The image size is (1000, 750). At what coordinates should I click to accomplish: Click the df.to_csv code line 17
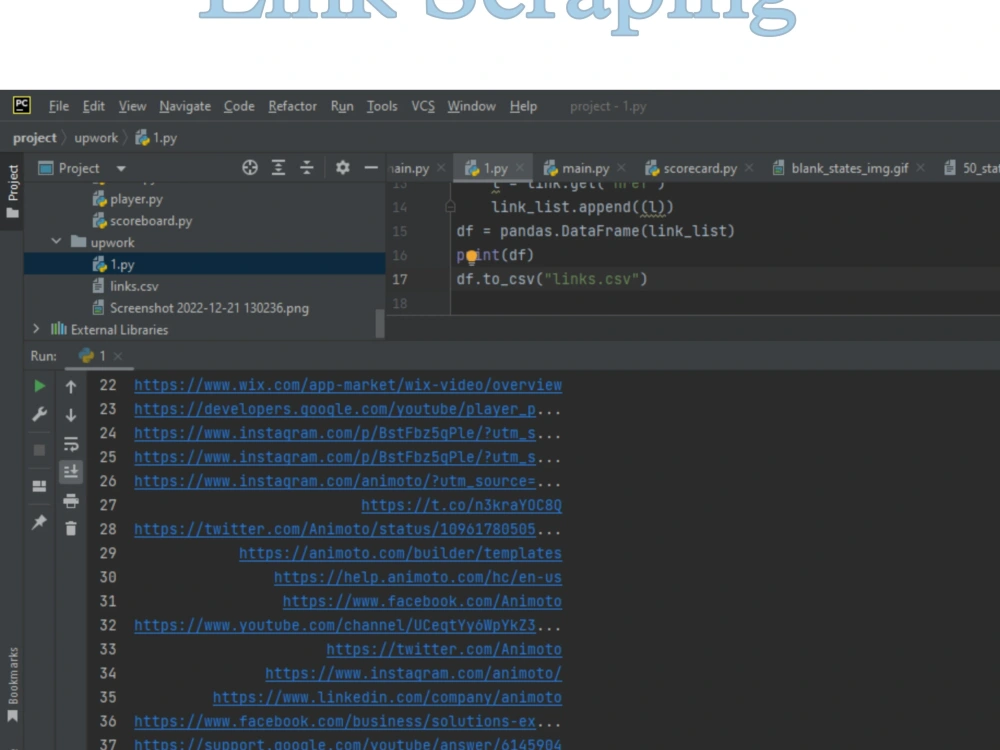pos(552,279)
